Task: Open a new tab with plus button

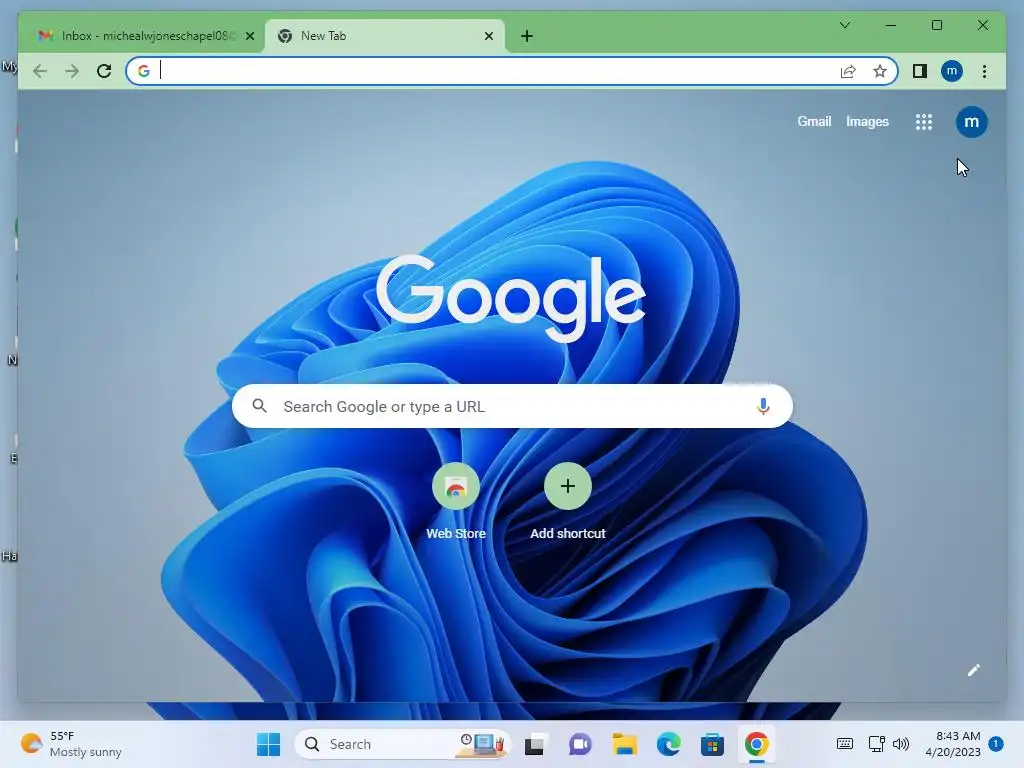Action: point(527,36)
